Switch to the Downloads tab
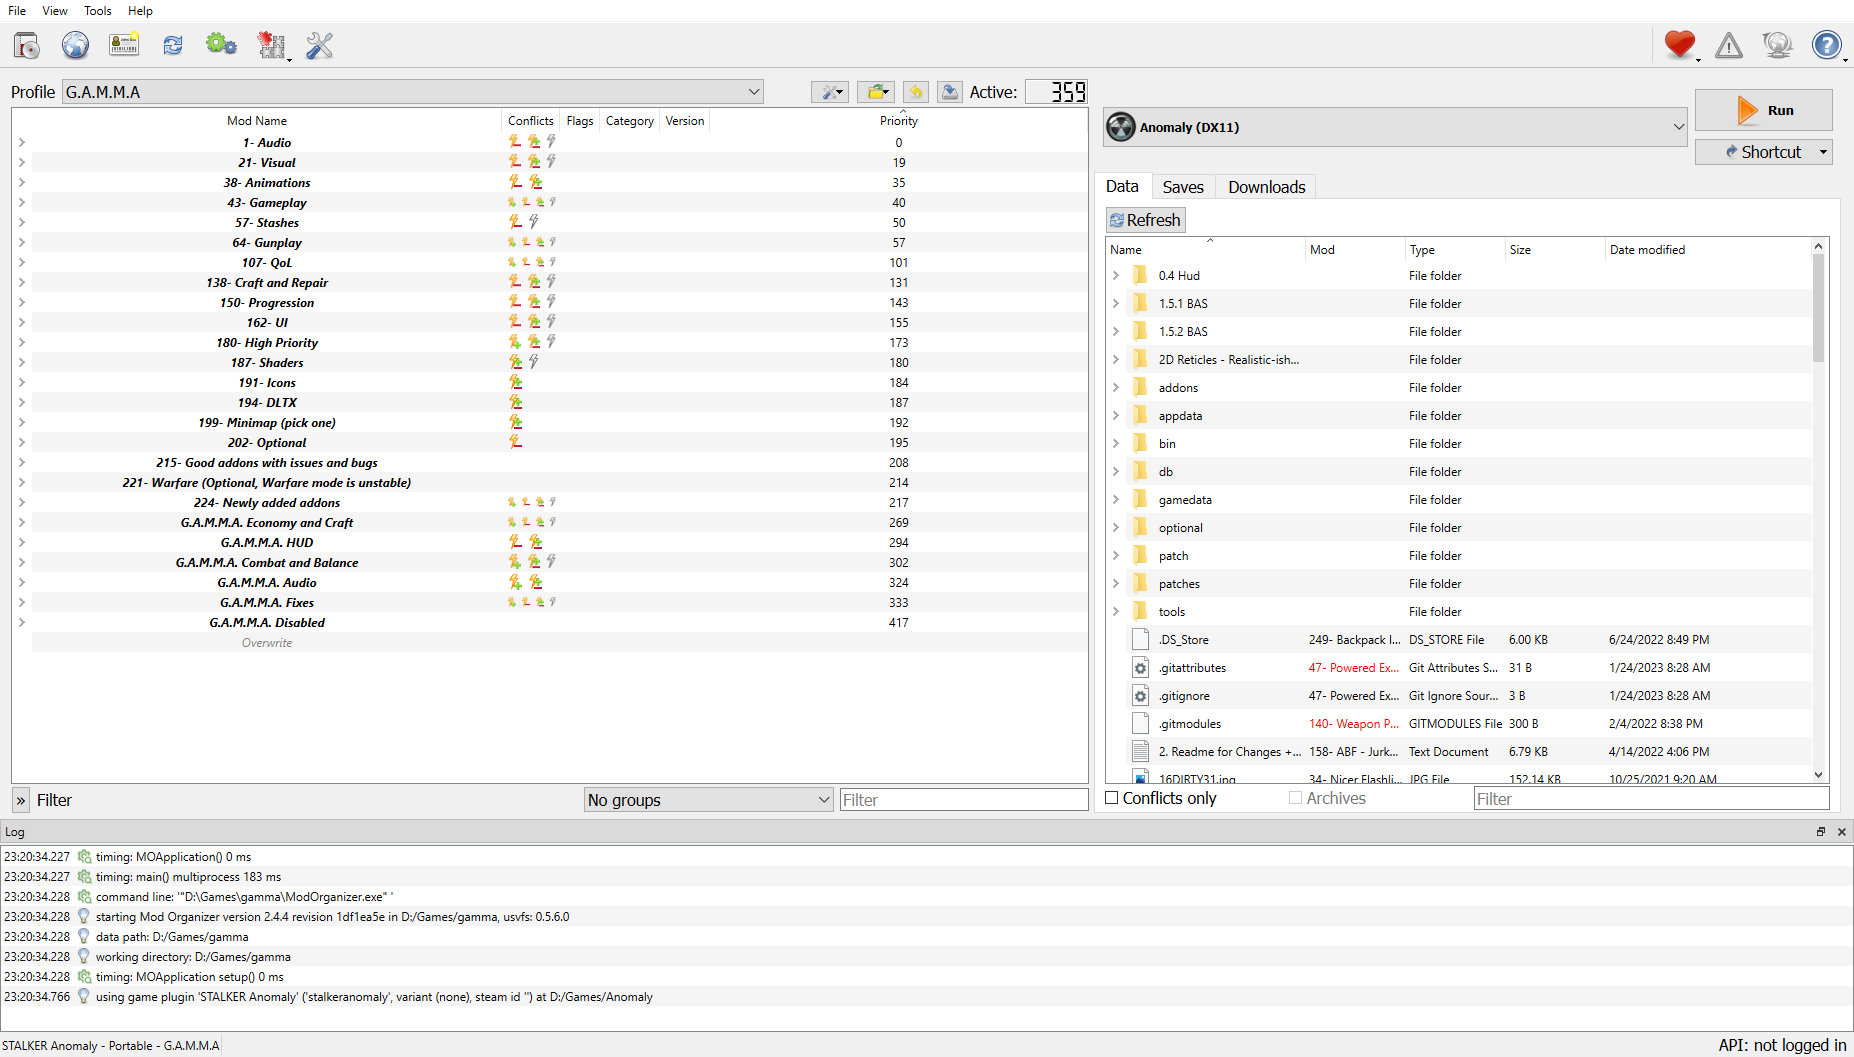 click(1266, 187)
